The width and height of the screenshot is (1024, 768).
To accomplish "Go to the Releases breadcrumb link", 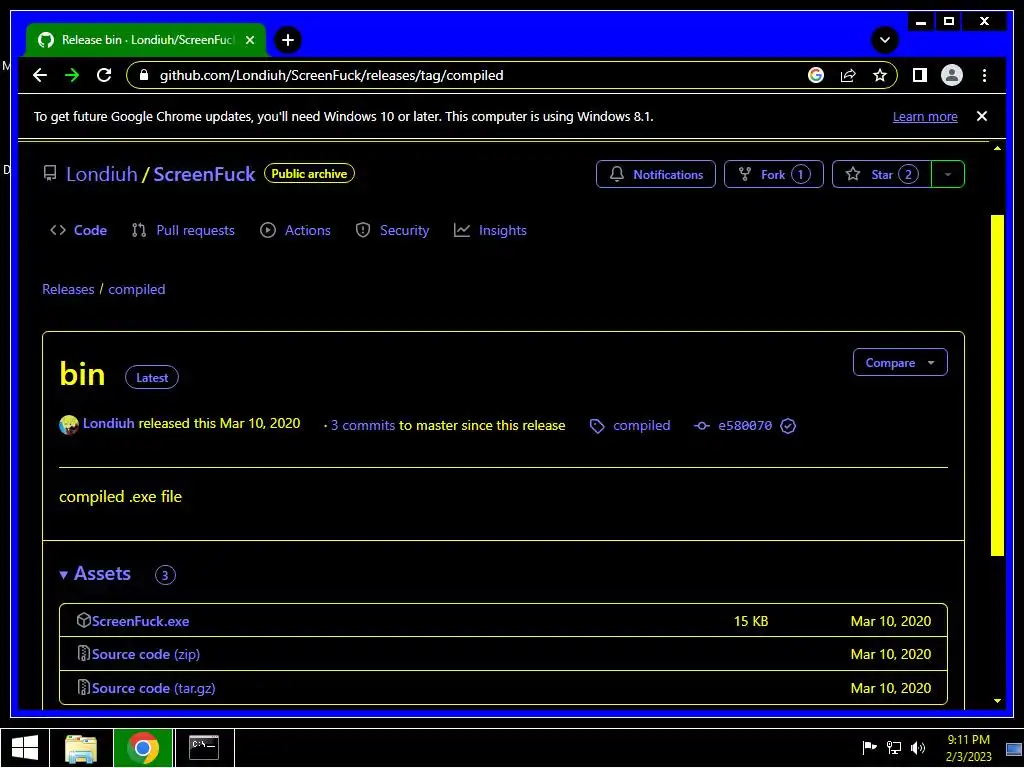I will 68,289.
